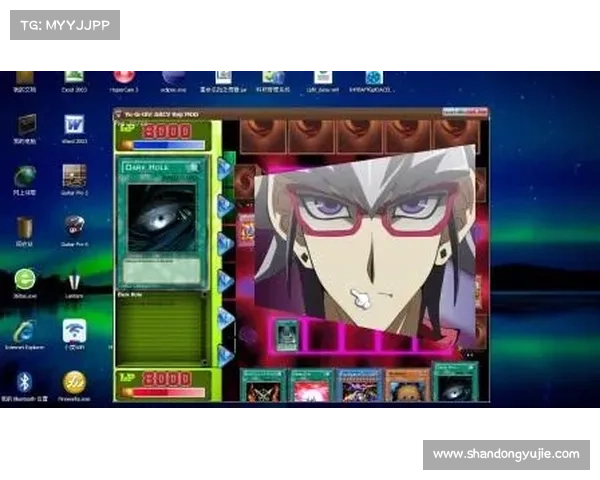Open the green 360se.exe browser icon
Screen dimensions: 600x480
point(25,282)
